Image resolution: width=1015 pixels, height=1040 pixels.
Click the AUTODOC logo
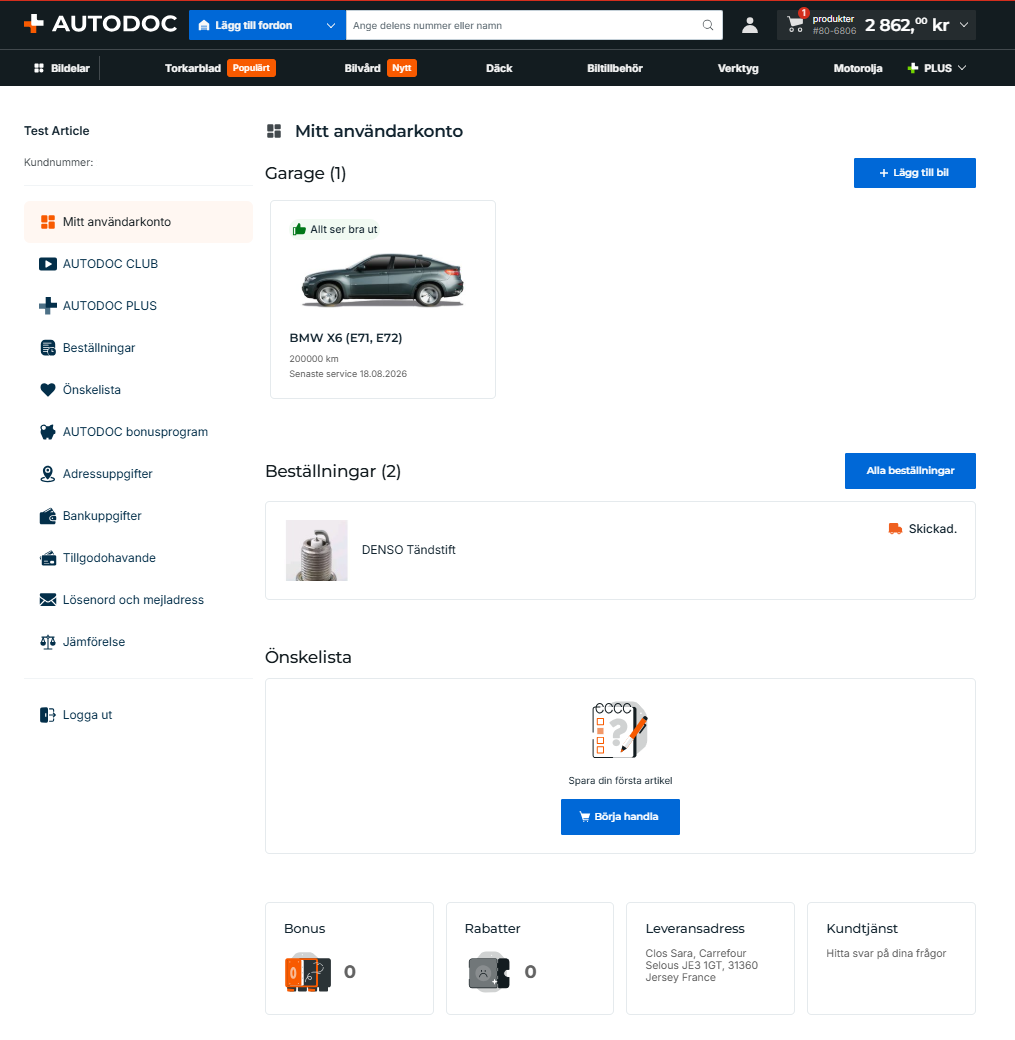[x=100, y=25]
